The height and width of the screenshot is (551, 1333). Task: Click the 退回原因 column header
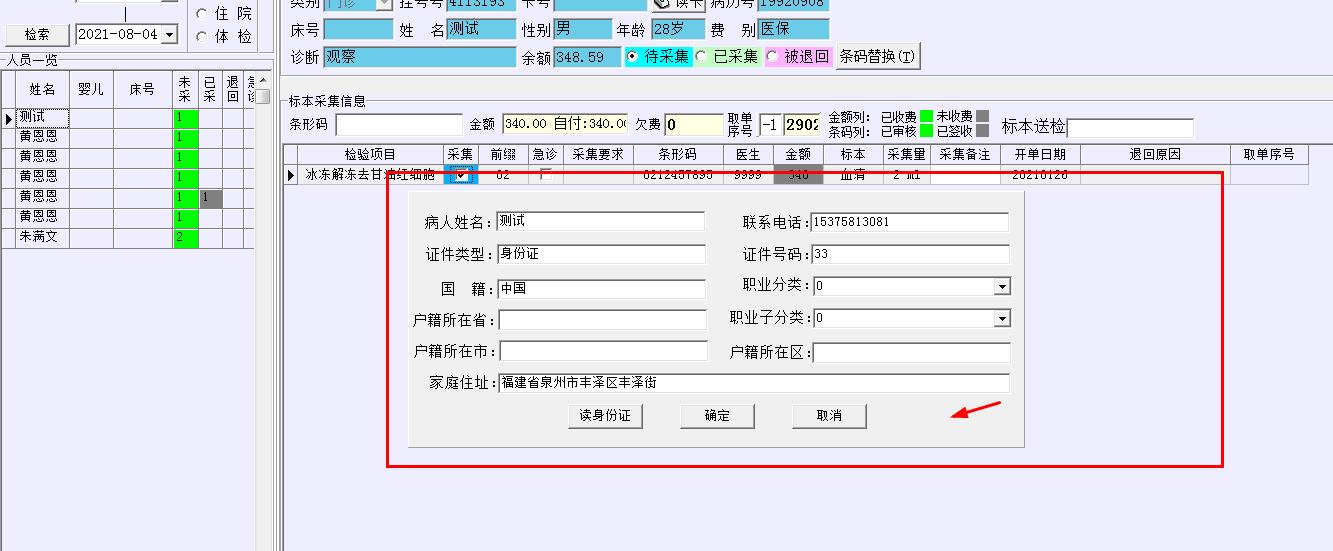coord(1155,154)
